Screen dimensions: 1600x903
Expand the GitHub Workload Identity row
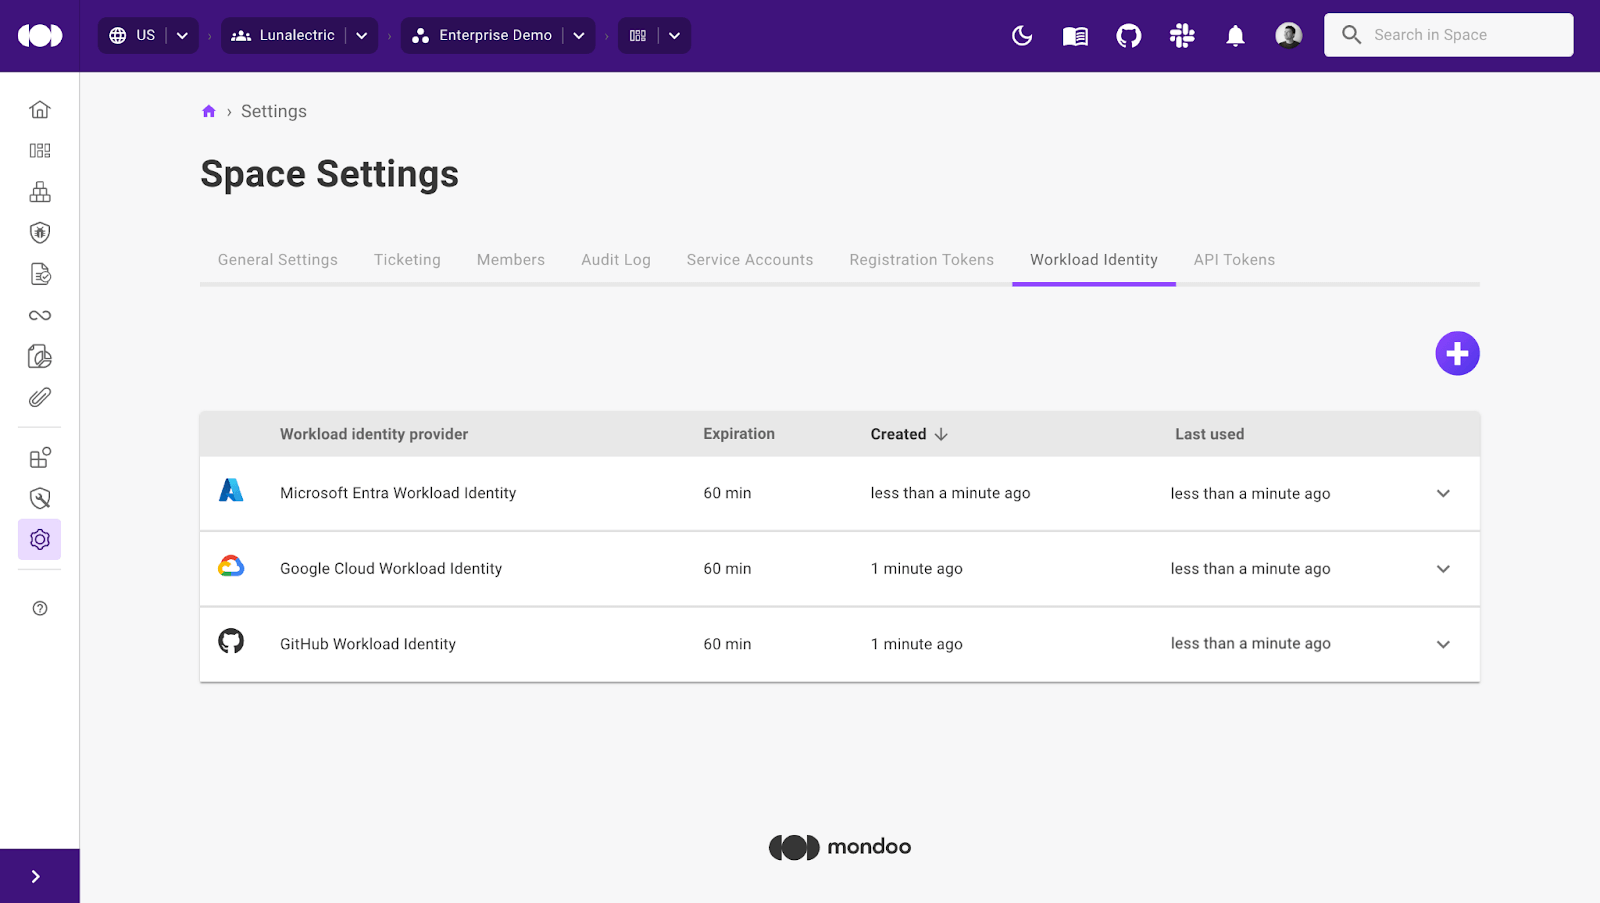point(1443,644)
